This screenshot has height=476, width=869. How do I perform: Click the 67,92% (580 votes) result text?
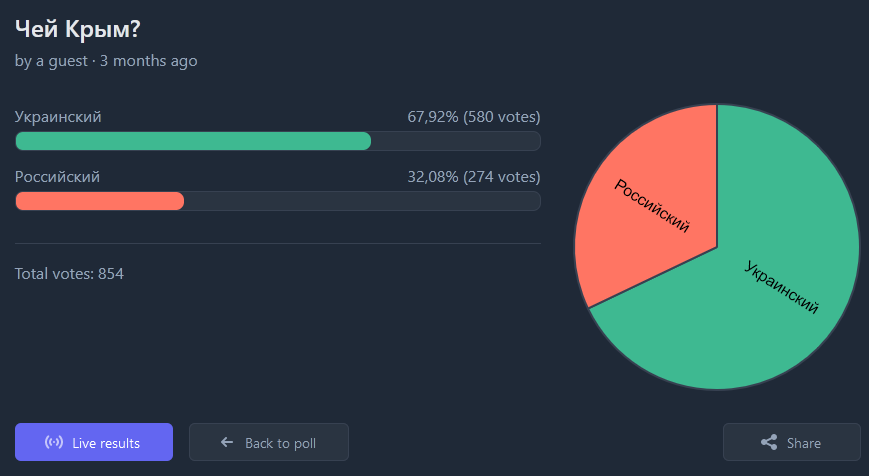pos(473,117)
